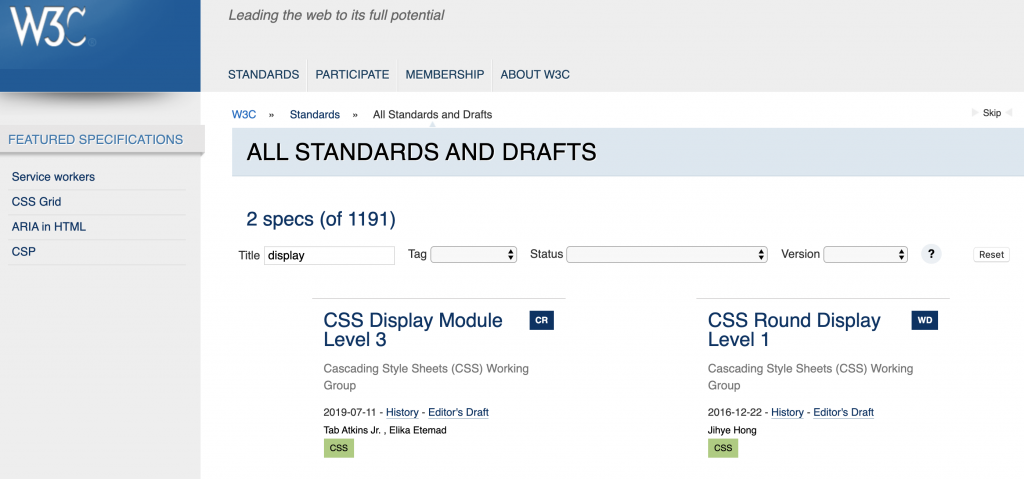Click the Skip link

991,113
